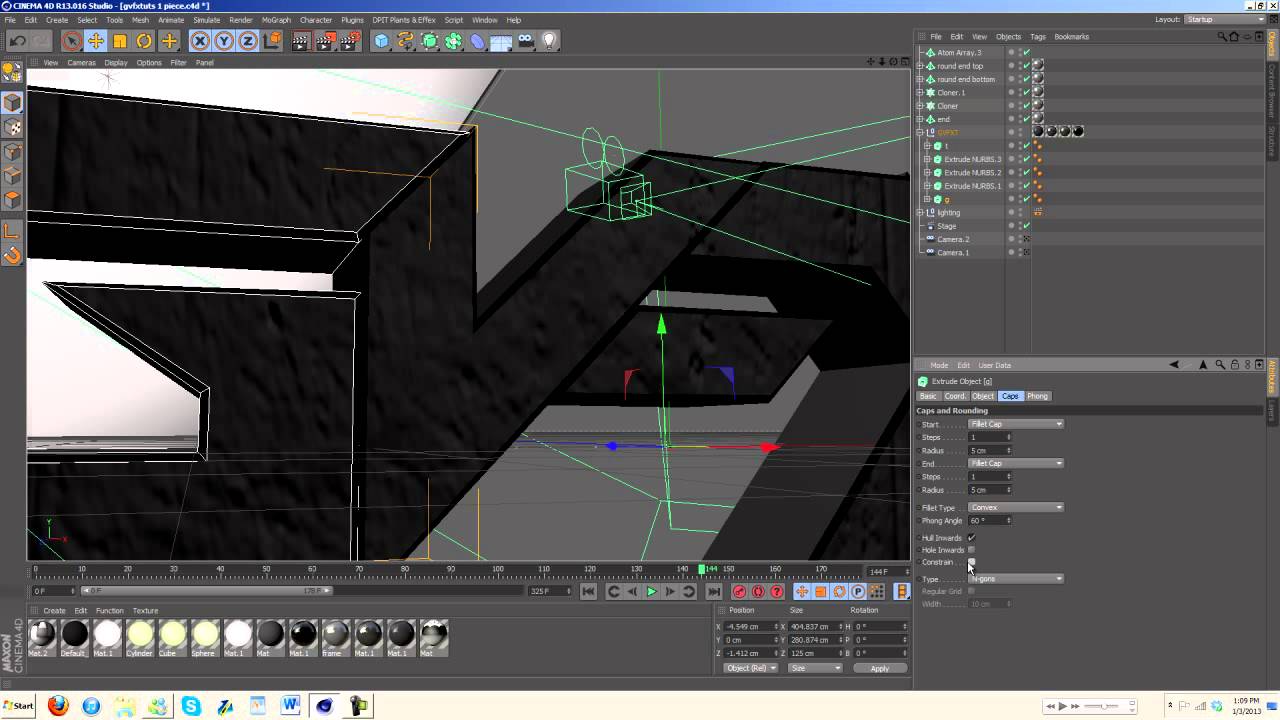Screen dimensions: 1280x720
Task: Jump to end of animation
Action: click(x=713, y=592)
